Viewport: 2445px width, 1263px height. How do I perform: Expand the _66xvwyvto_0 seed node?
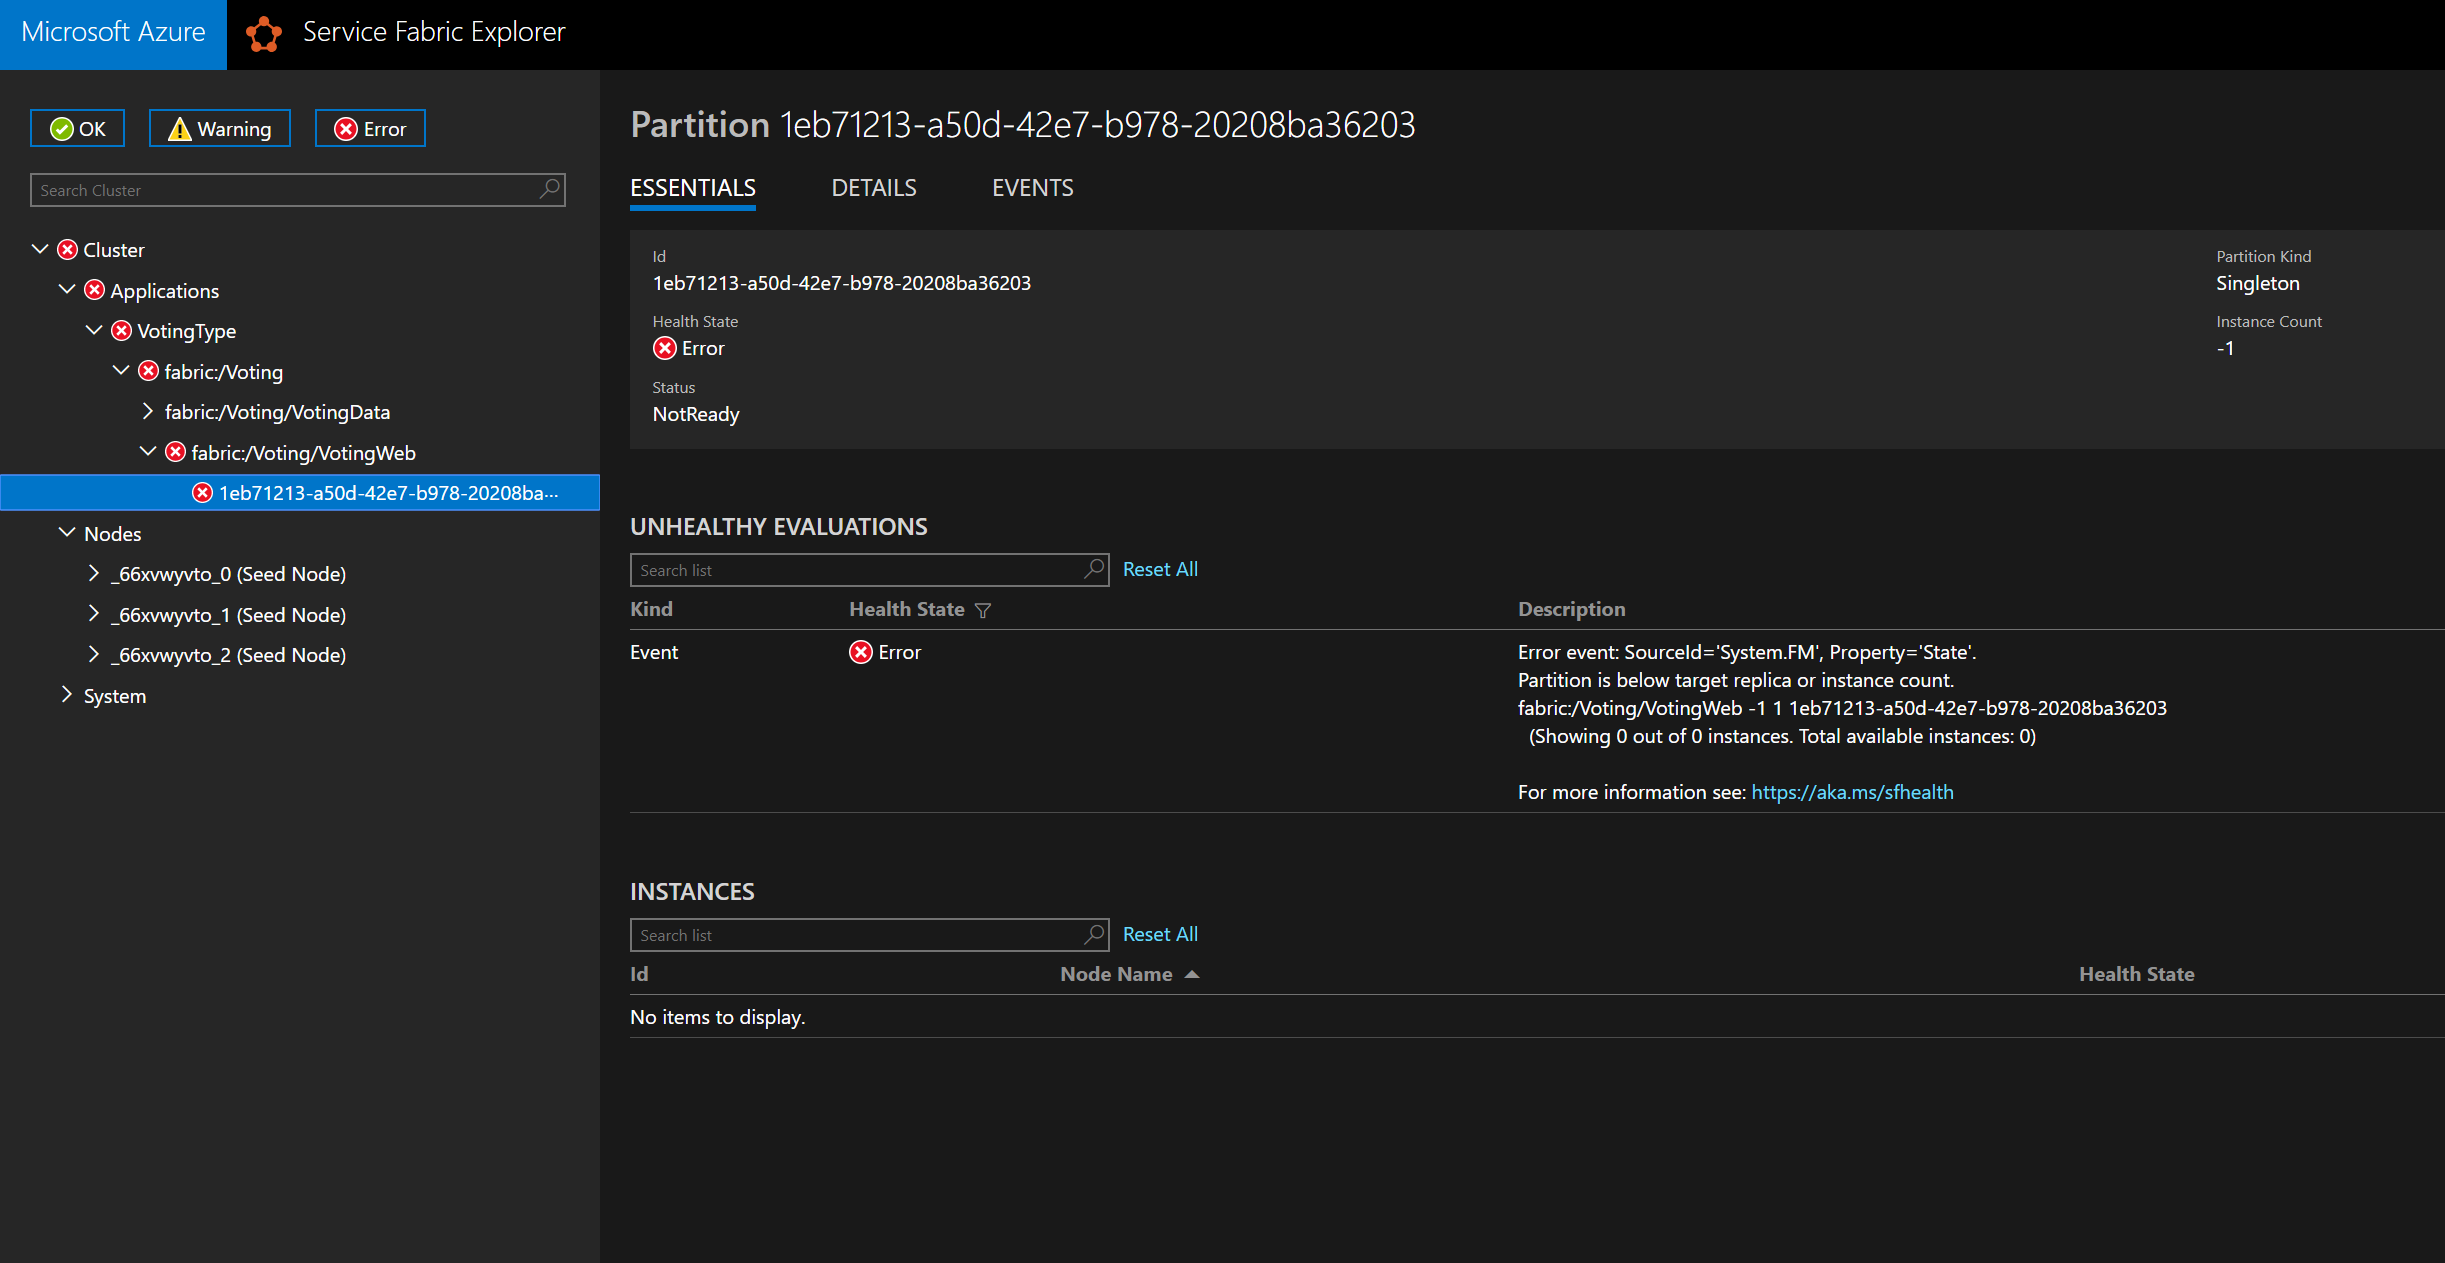coord(94,573)
